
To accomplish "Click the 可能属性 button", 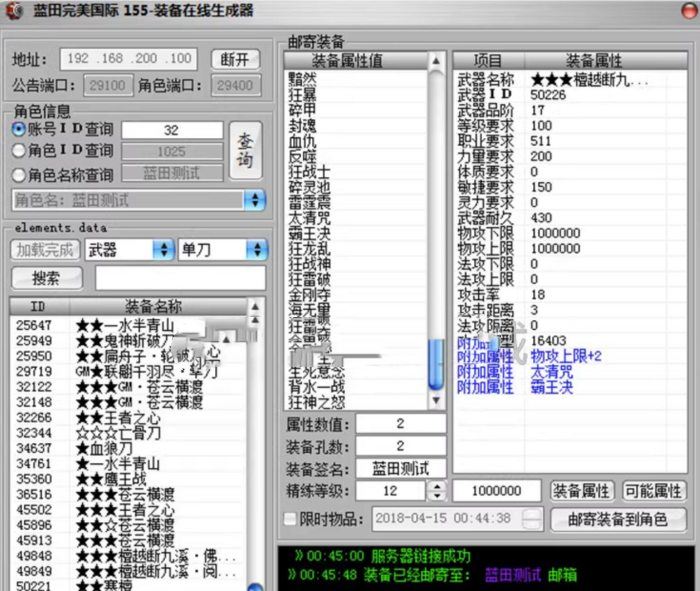I will pyautogui.click(x=653, y=491).
